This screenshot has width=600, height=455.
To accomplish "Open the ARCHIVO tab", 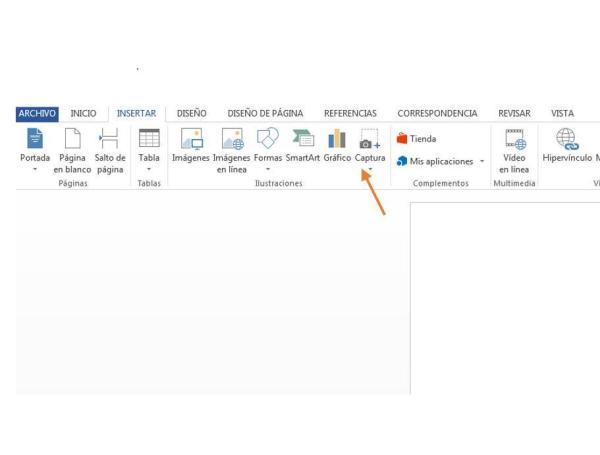I will [x=36, y=114].
